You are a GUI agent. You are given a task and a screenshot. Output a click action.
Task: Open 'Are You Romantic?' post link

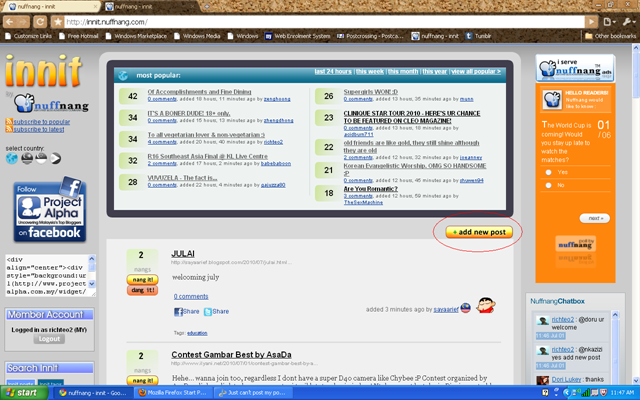point(370,189)
